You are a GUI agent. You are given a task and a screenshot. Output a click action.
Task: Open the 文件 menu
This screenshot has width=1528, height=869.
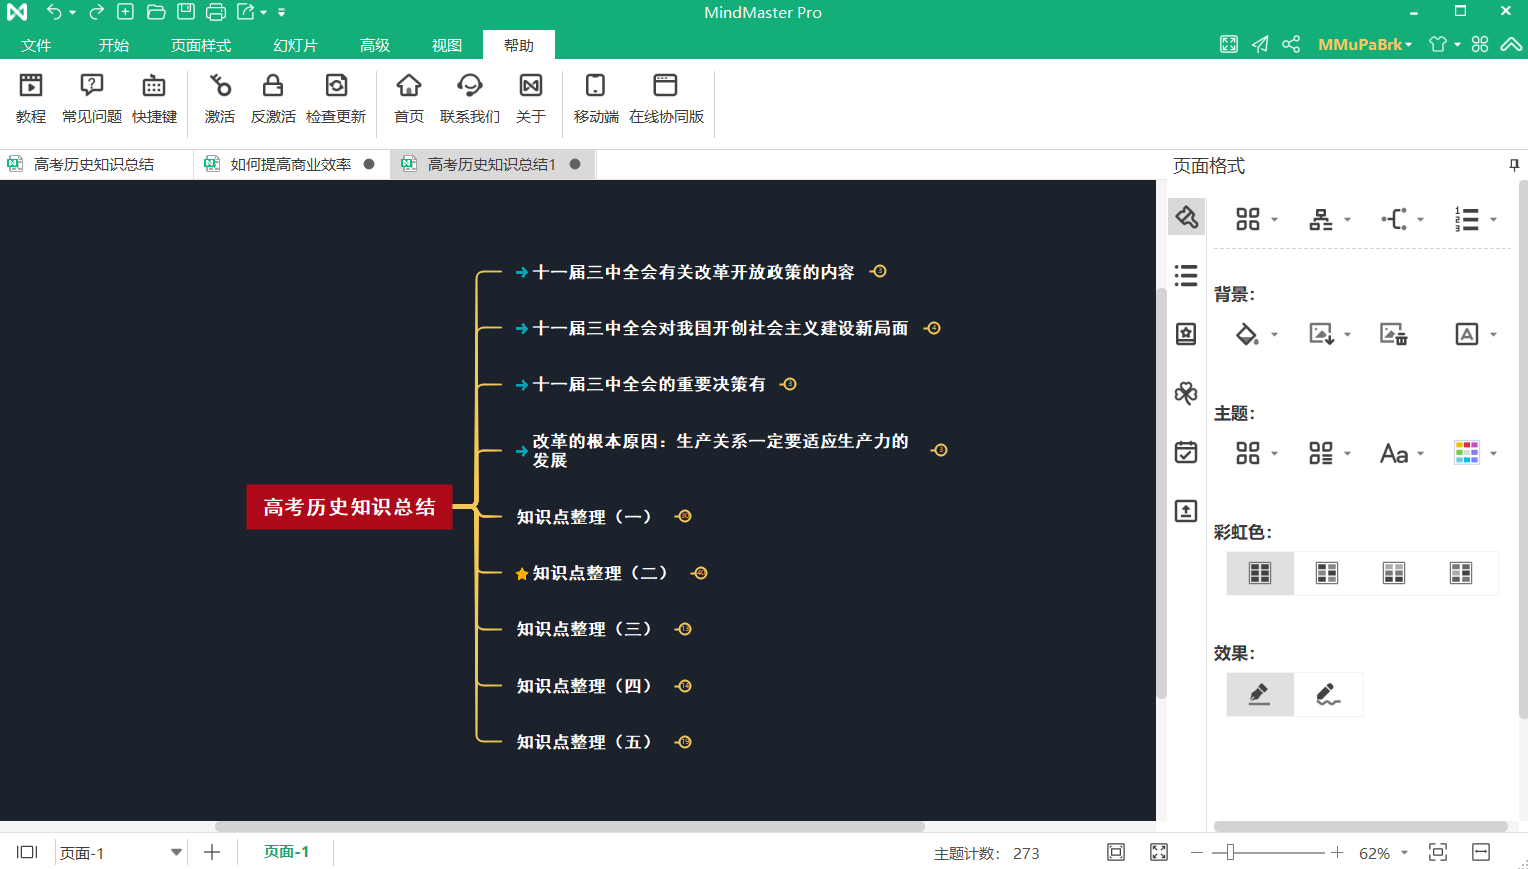point(36,45)
